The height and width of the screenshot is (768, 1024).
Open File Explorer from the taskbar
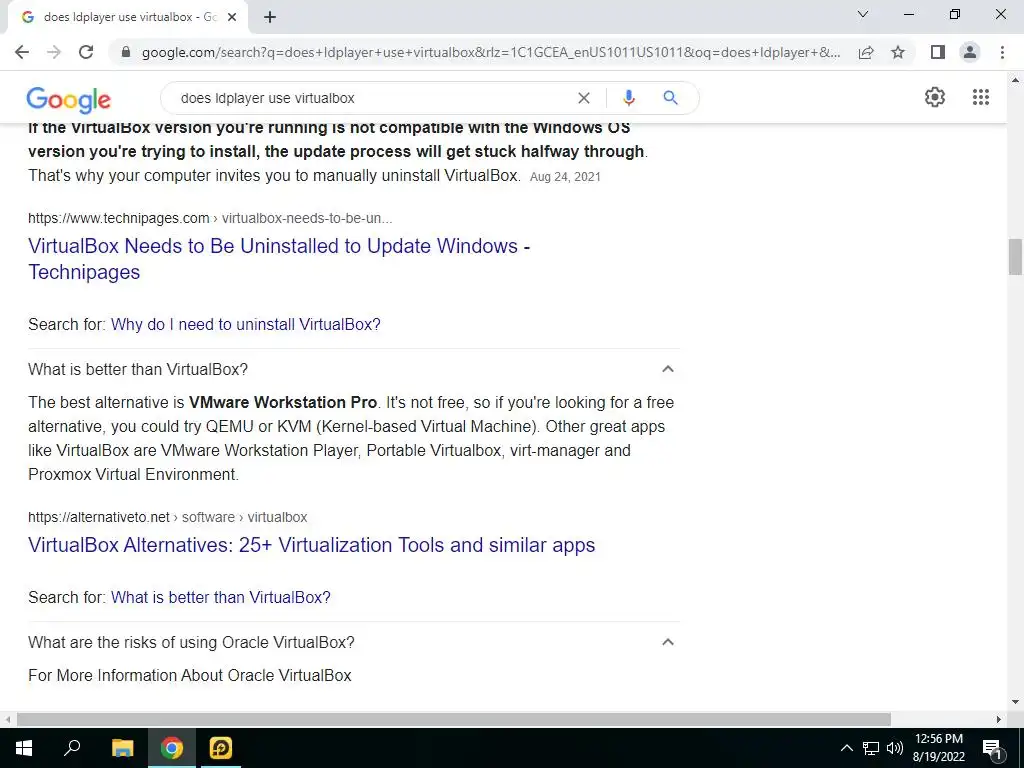(x=122, y=748)
